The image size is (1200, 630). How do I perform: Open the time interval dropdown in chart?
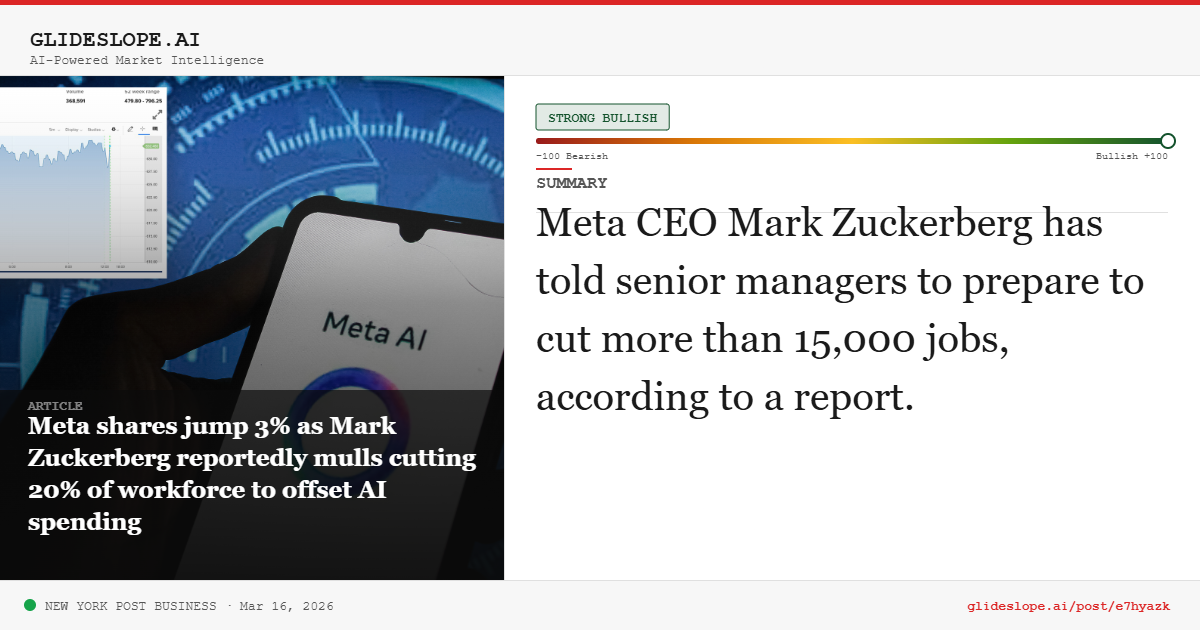click(52, 129)
